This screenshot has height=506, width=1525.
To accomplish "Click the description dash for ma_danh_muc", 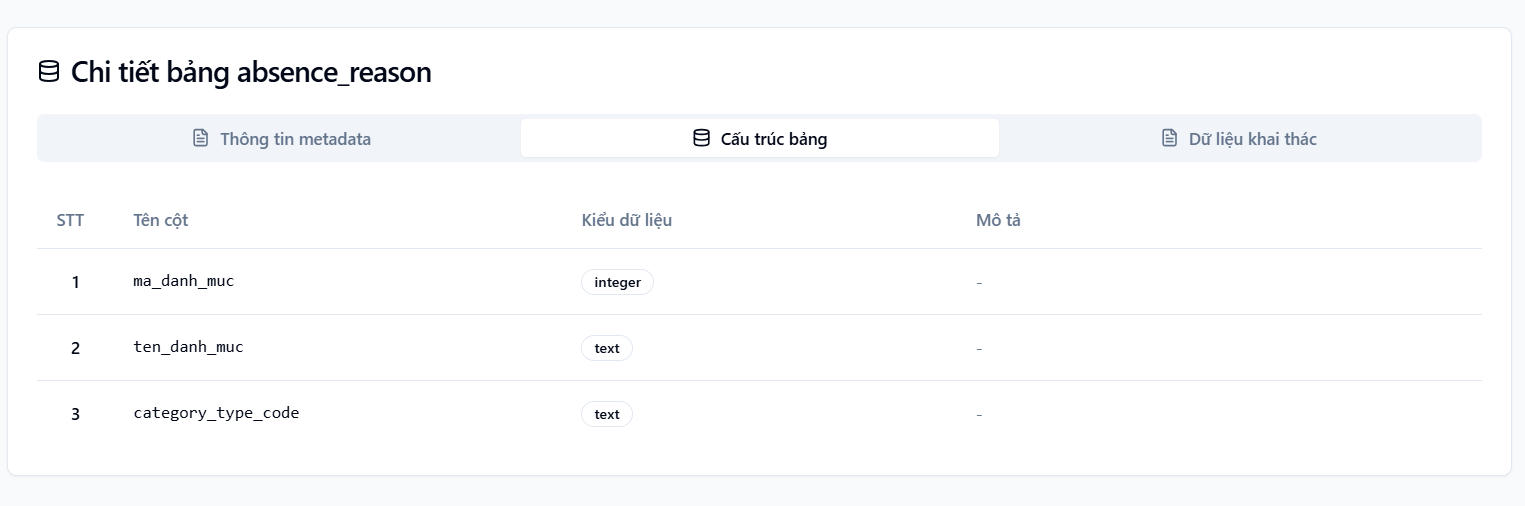I will pyautogui.click(x=979, y=282).
